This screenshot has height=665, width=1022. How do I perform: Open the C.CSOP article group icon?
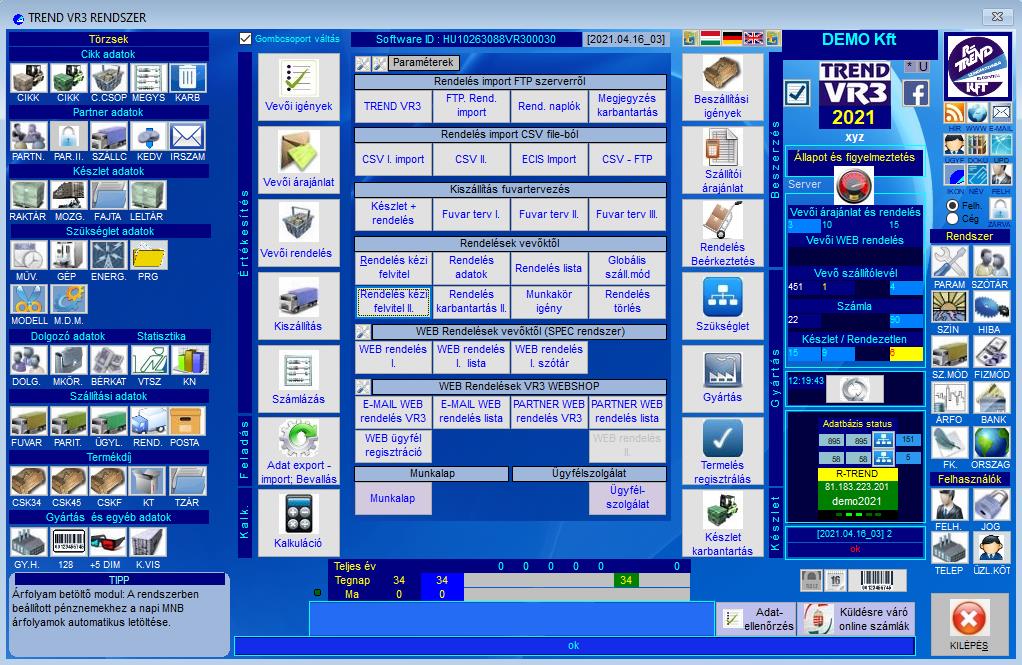[109, 78]
